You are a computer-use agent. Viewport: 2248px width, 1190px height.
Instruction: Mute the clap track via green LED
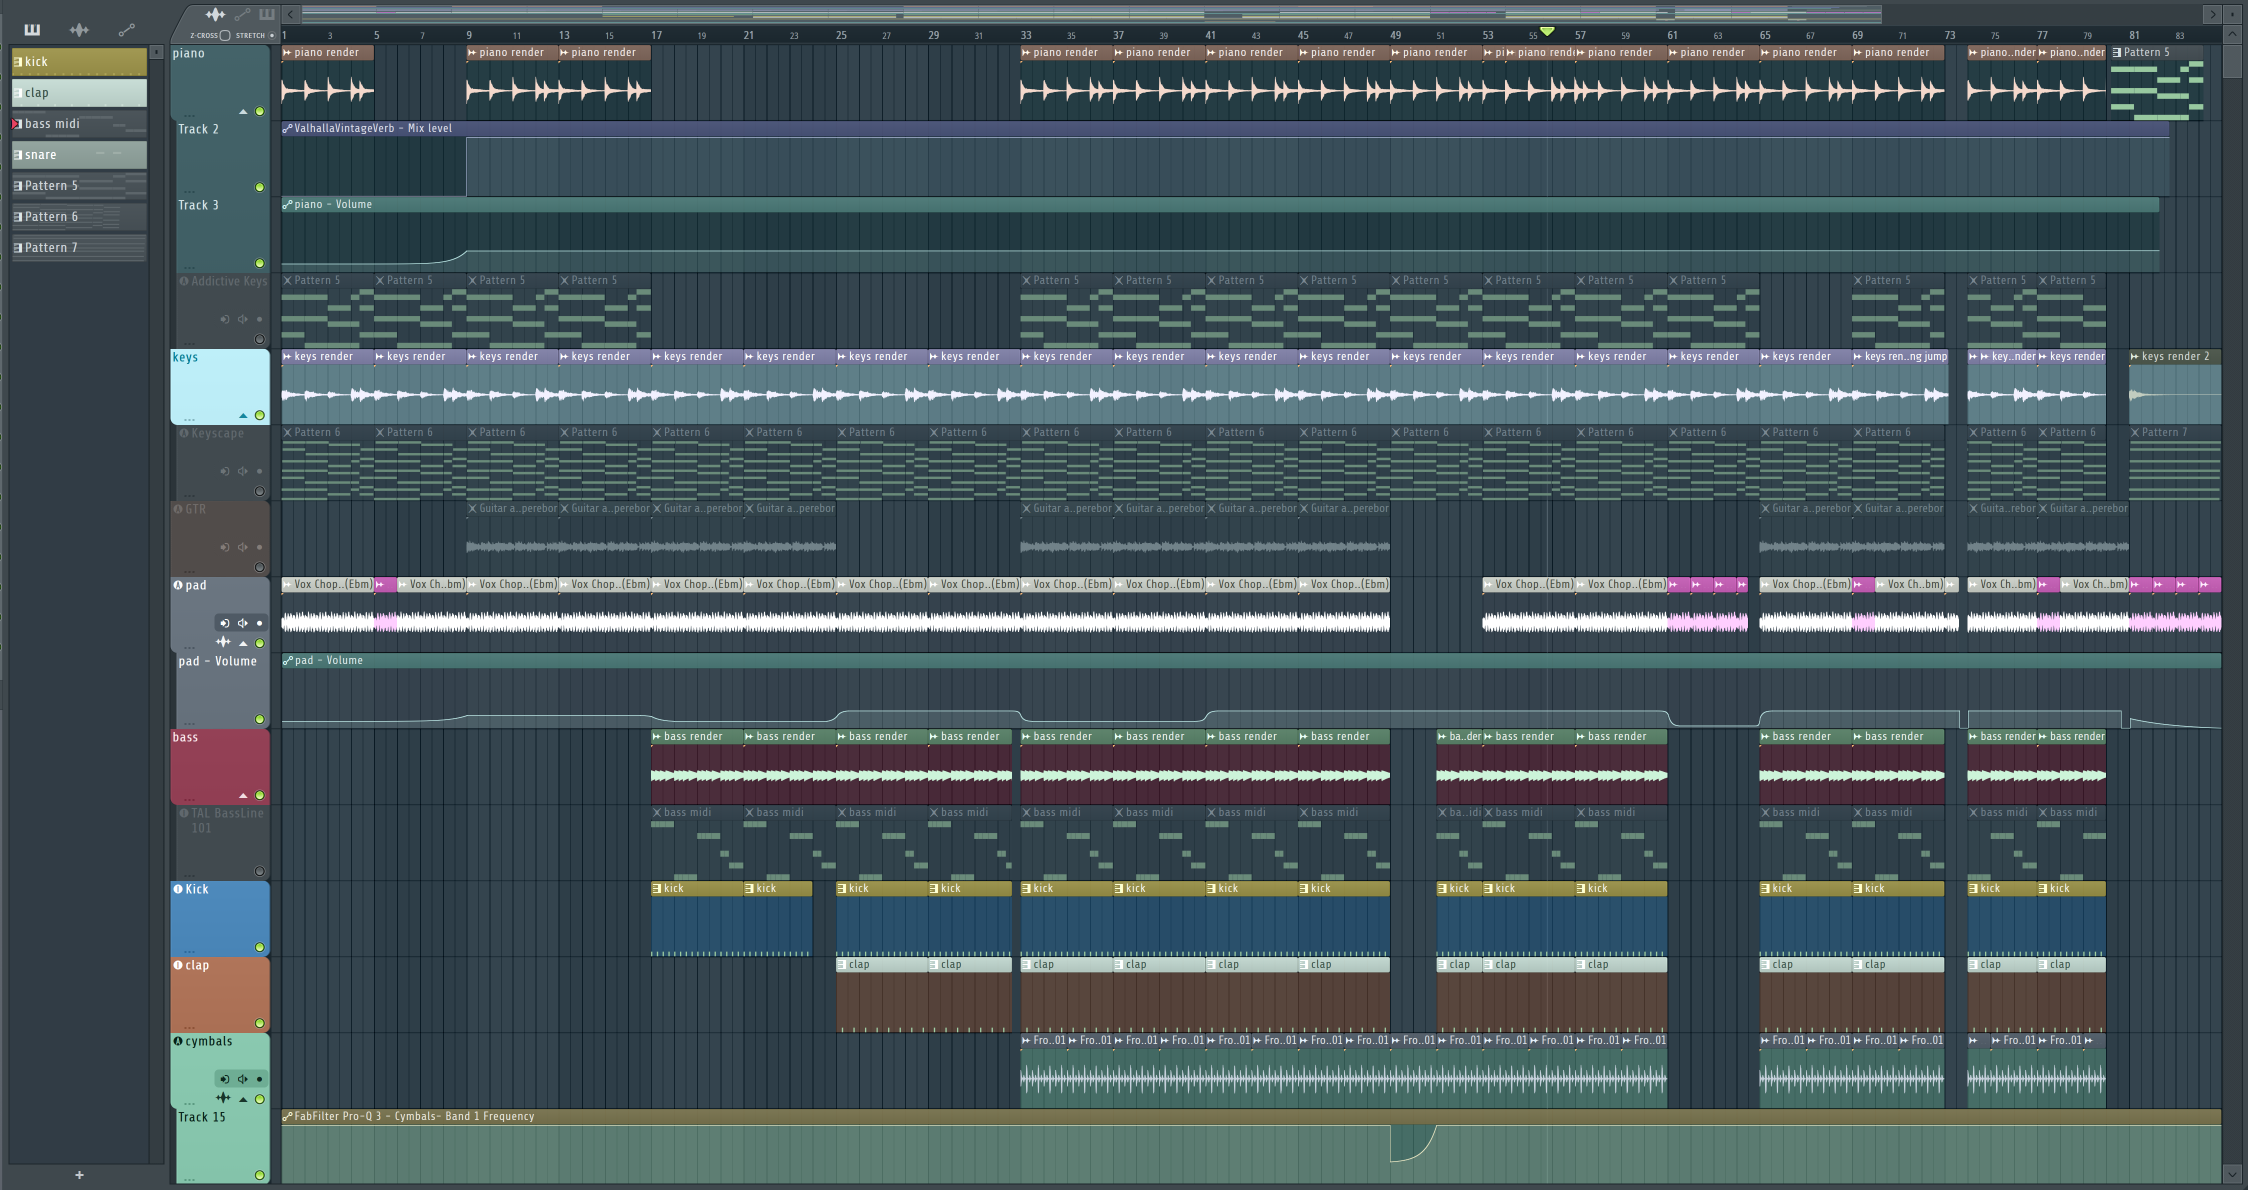pos(260,1023)
